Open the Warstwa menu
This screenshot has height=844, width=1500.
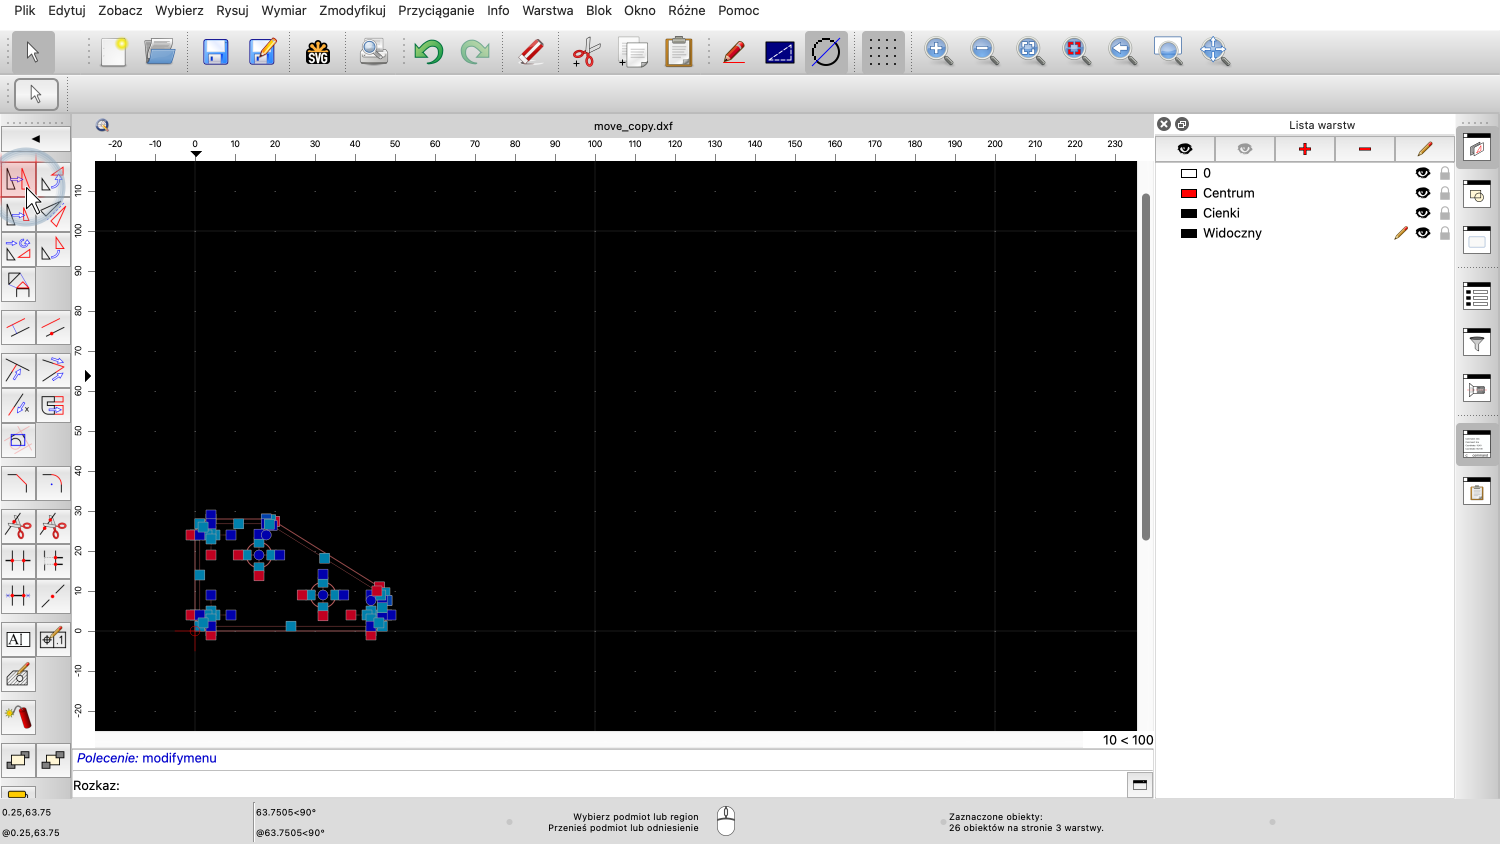pos(547,10)
